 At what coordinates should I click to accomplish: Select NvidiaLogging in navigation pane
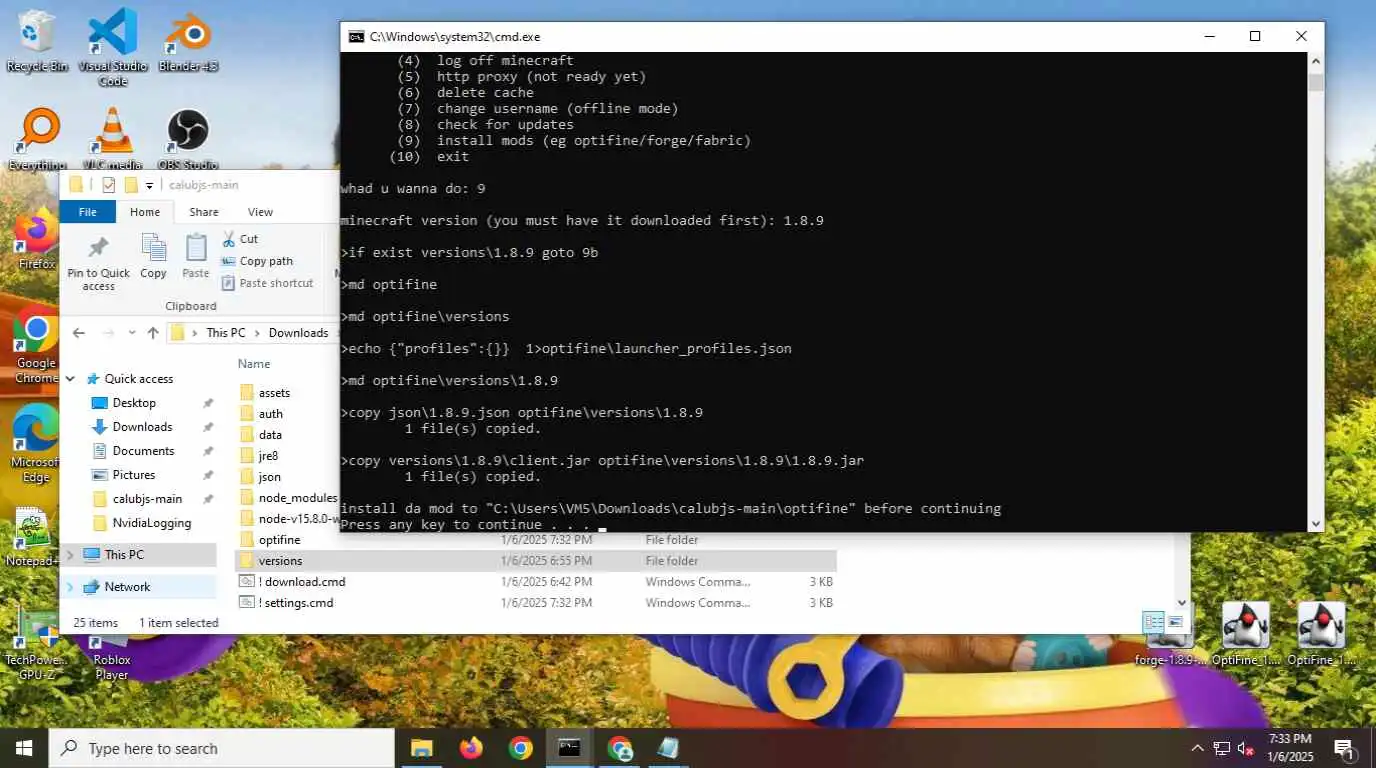pyautogui.click(x=151, y=523)
